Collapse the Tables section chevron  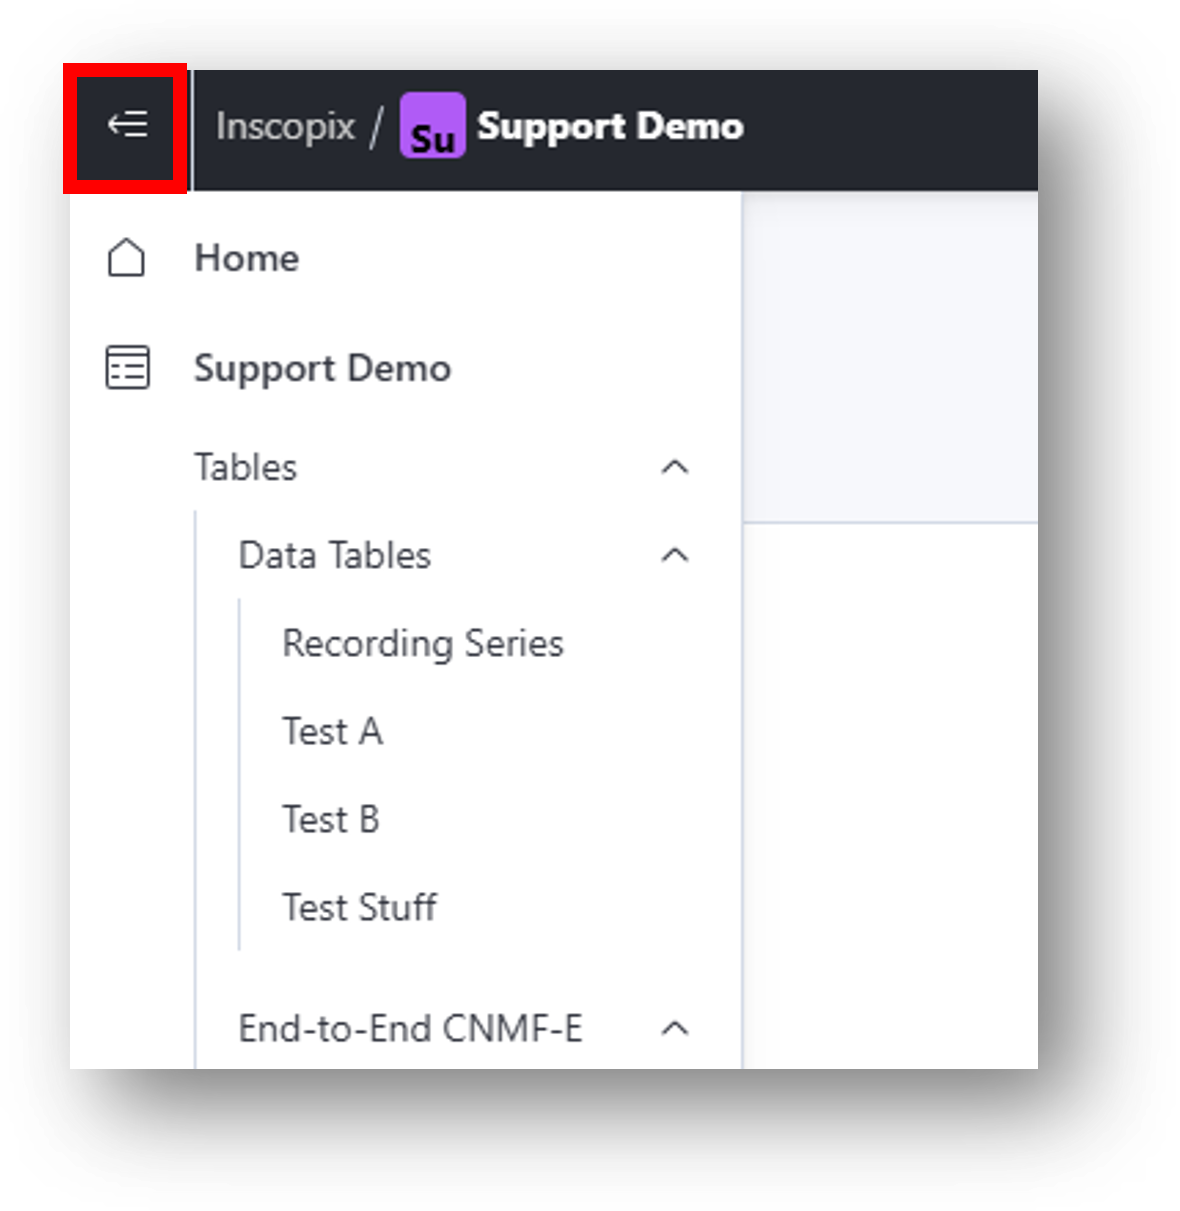click(x=675, y=467)
